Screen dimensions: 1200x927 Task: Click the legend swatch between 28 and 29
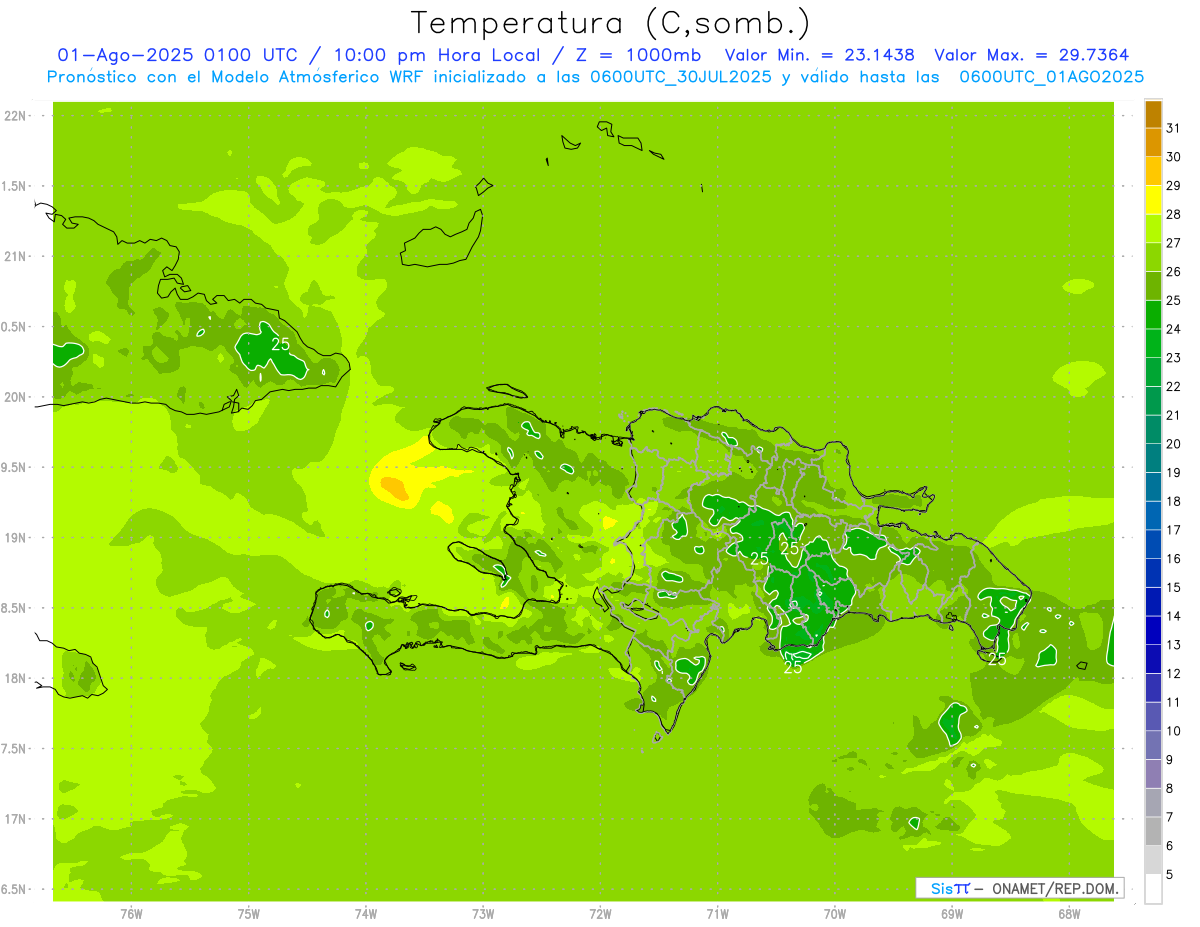1153,199
